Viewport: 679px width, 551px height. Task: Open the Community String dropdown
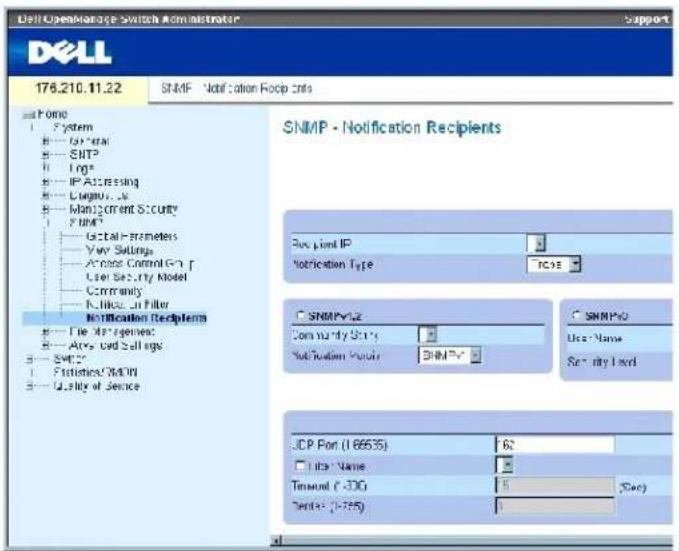[427, 334]
